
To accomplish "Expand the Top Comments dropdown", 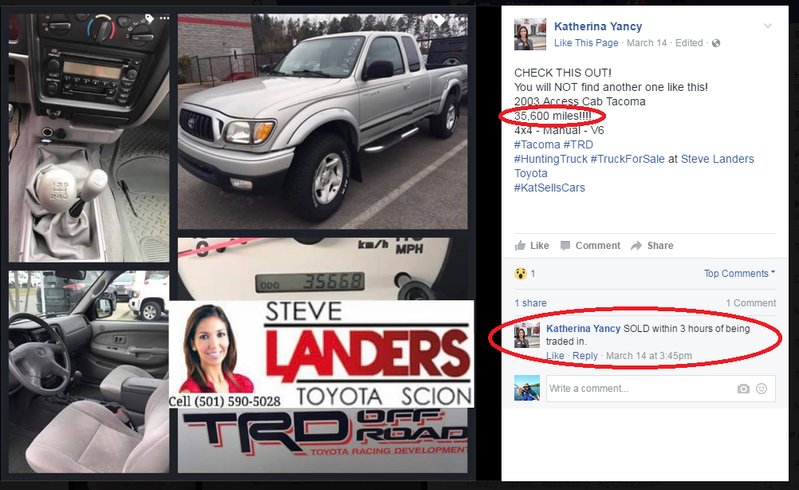I will coord(739,274).
